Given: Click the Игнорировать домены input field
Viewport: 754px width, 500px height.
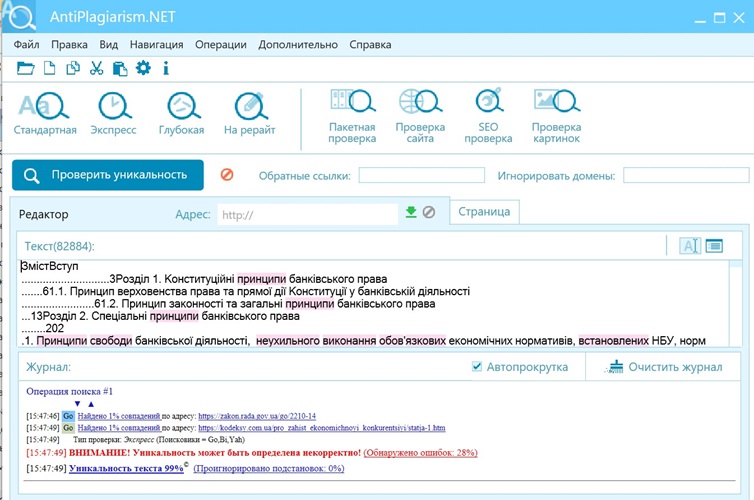Looking at the screenshot, I should (x=686, y=175).
